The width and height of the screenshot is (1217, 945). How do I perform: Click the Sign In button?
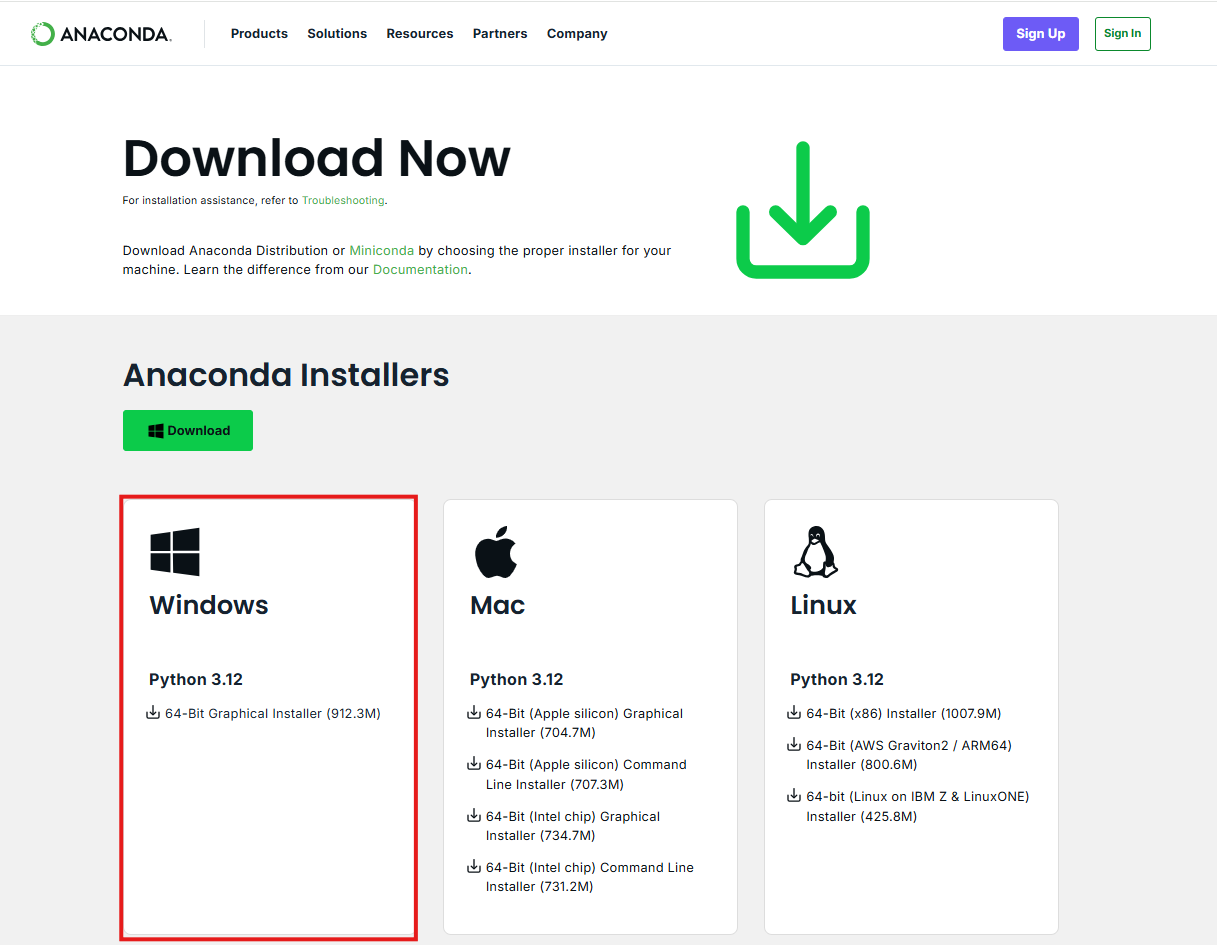click(x=1123, y=34)
